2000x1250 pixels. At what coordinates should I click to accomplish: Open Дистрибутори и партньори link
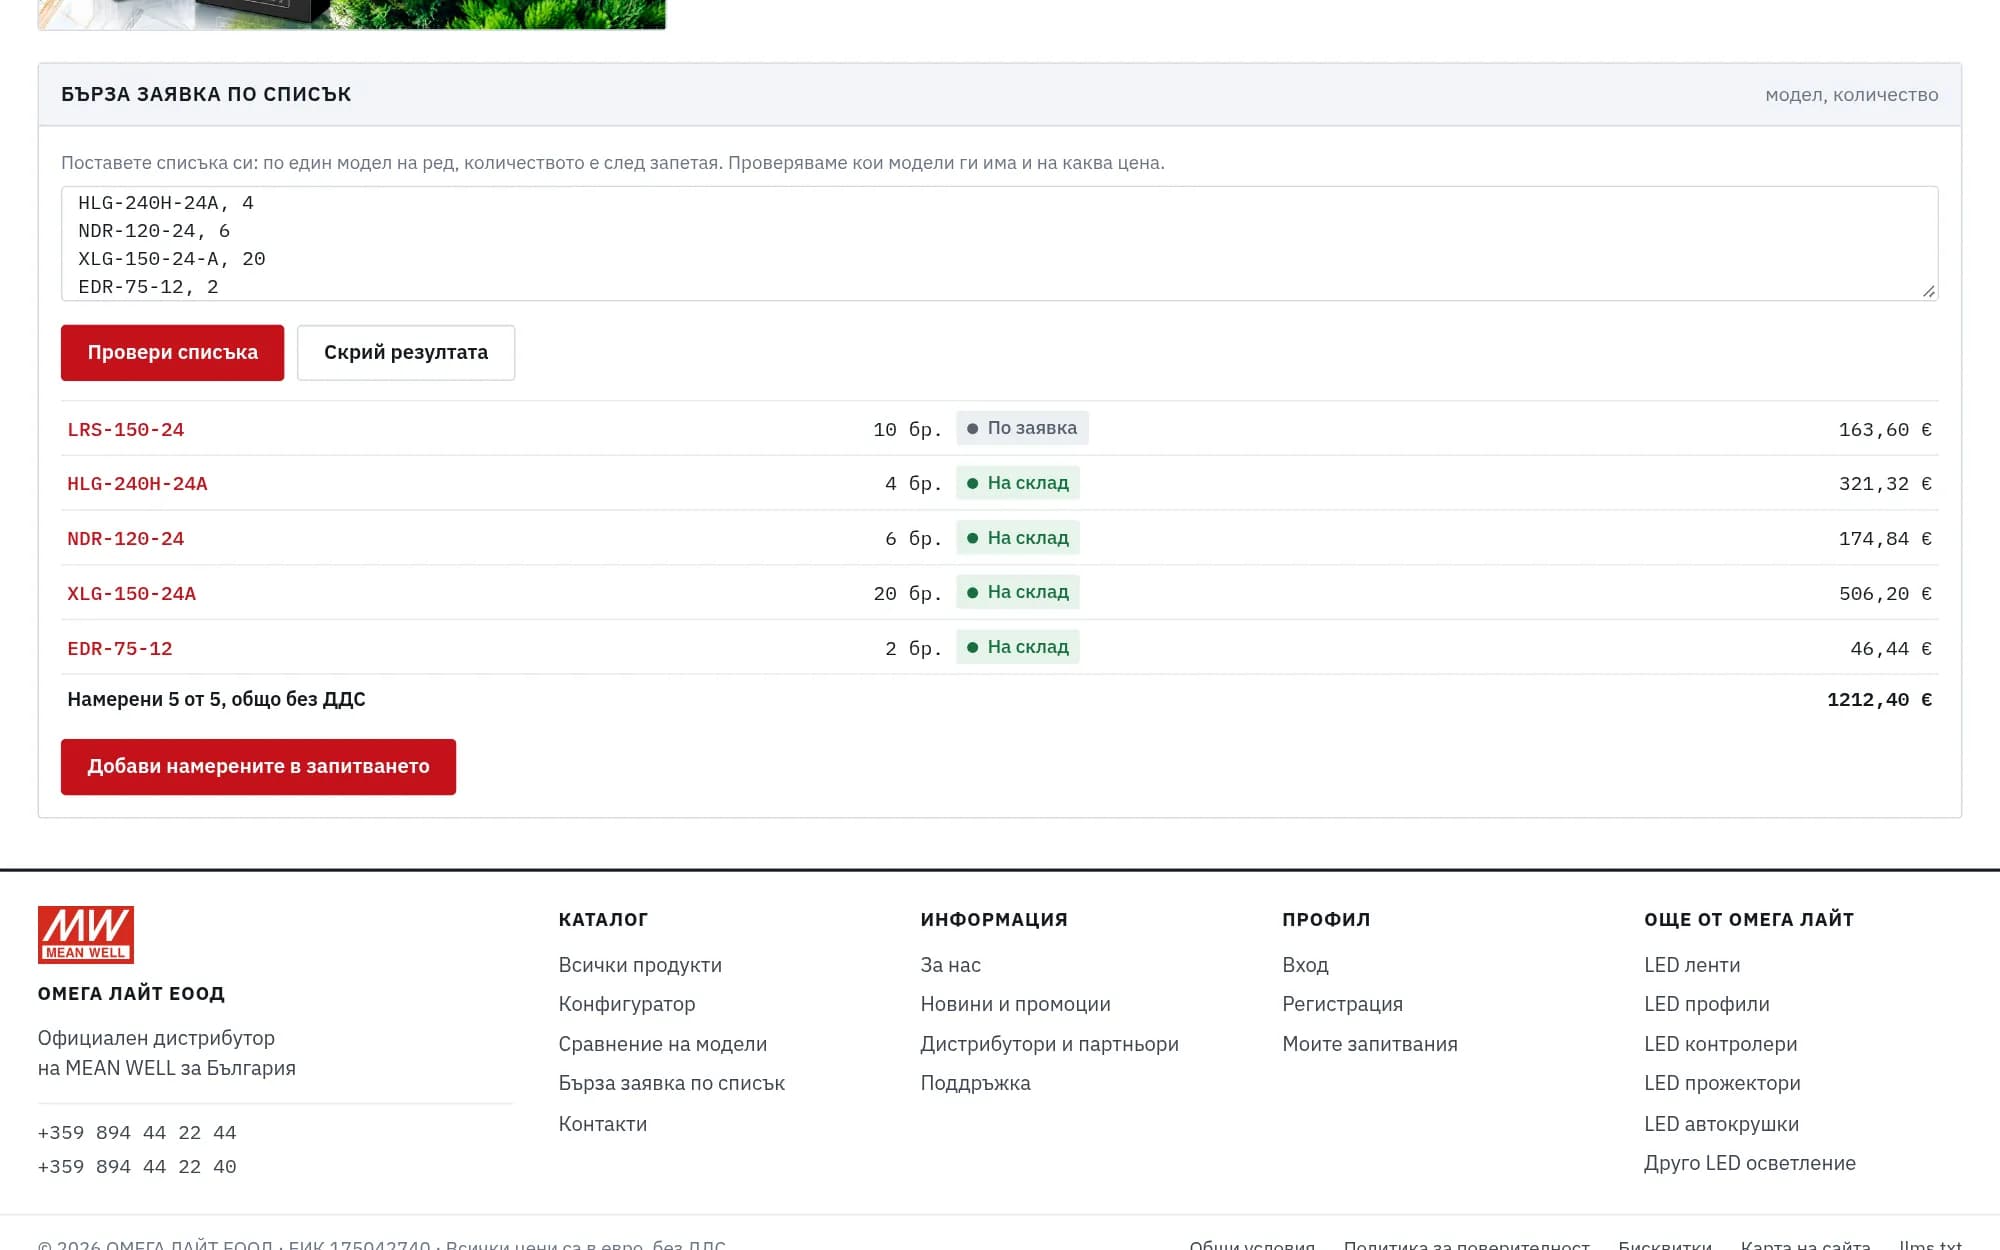point(1050,1044)
